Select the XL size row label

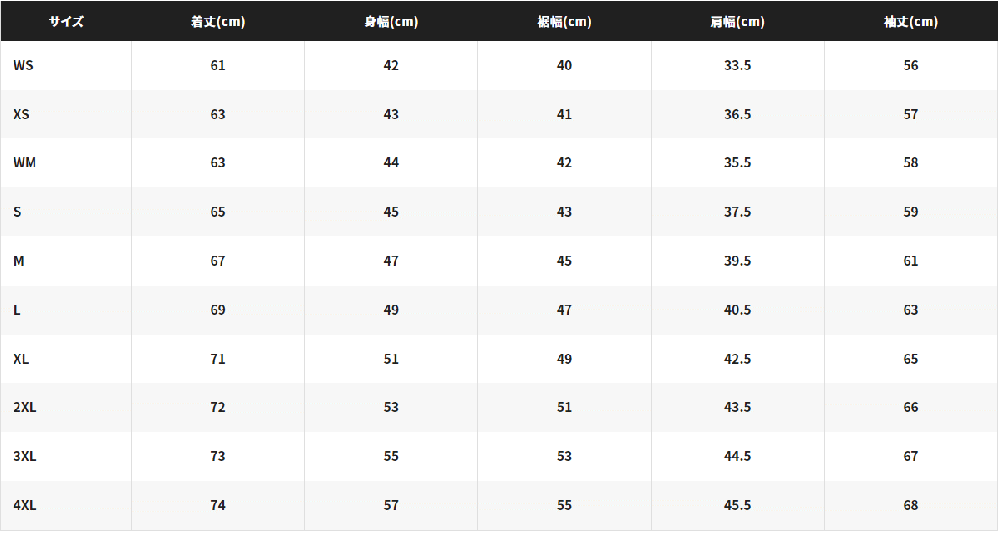pos(21,359)
